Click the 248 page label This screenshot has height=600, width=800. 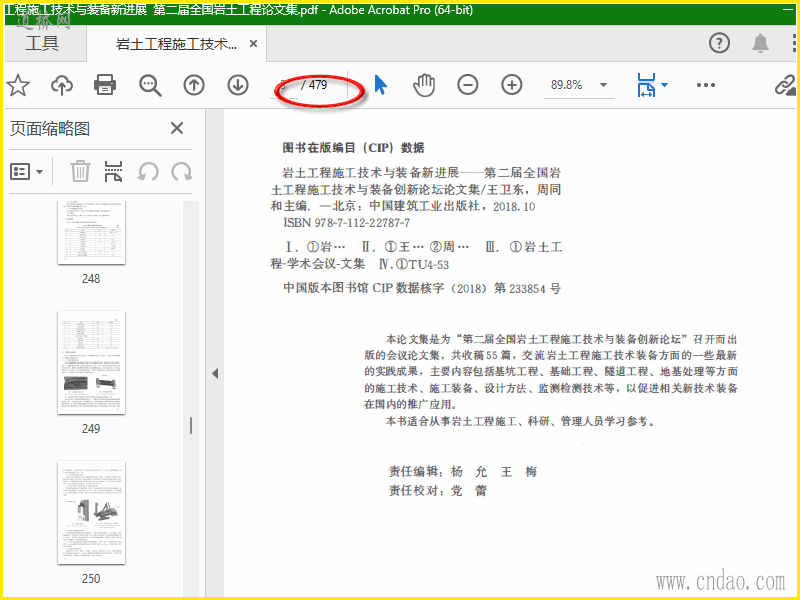click(91, 279)
